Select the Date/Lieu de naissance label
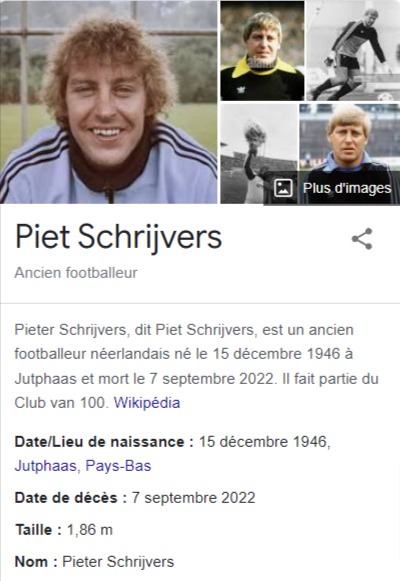The height and width of the screenshot is (581, 400). [x=104, y=442]
